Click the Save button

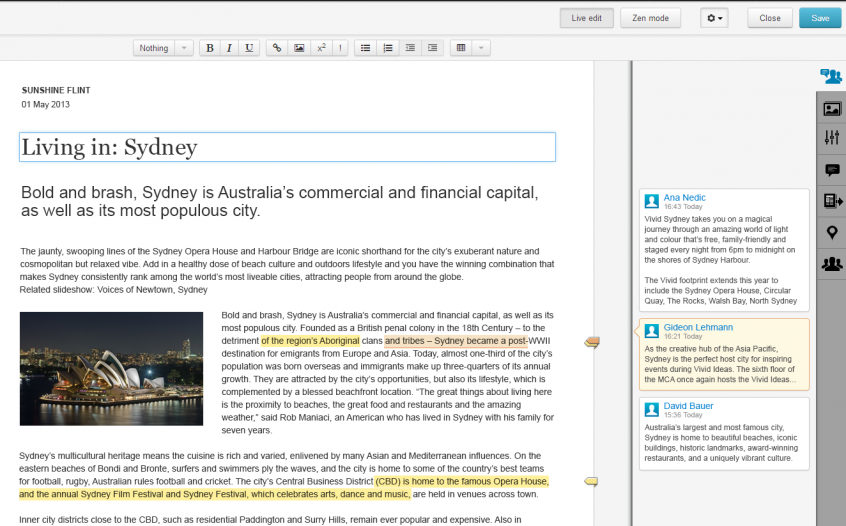820,18
